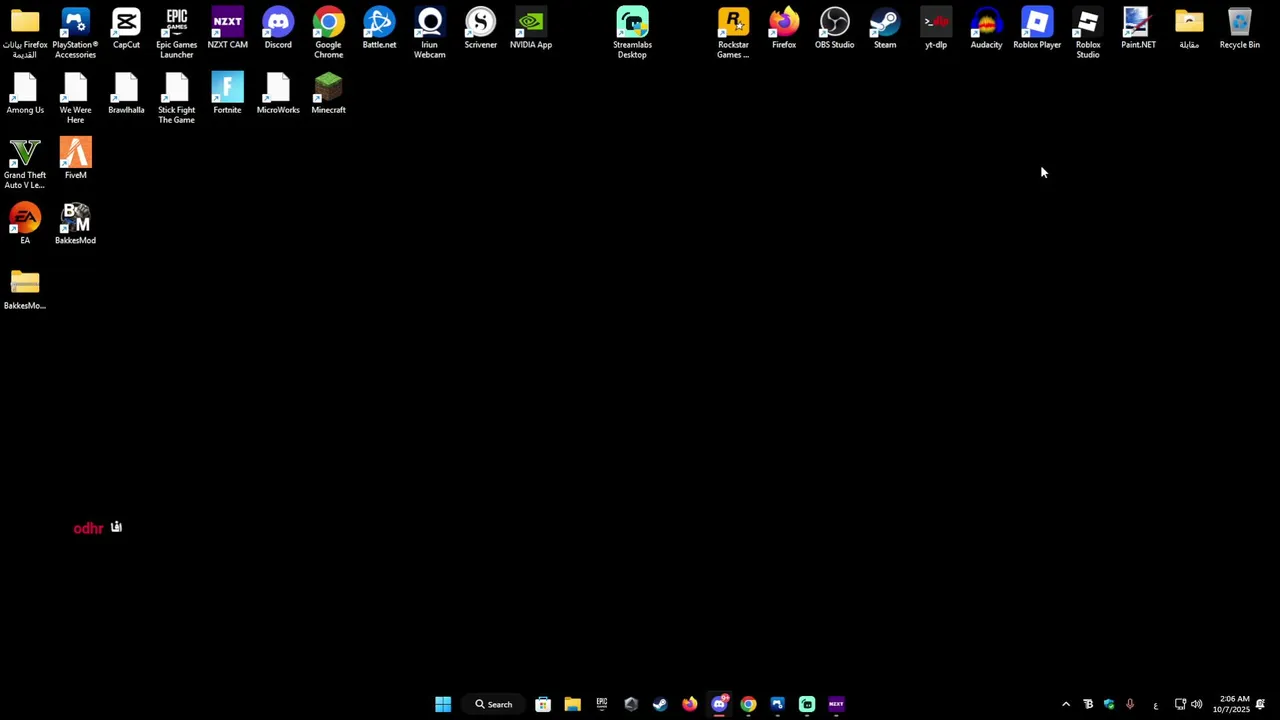Open Firefox from the taskbar
The image size is (1280, 720).
[x=690, y=704]
